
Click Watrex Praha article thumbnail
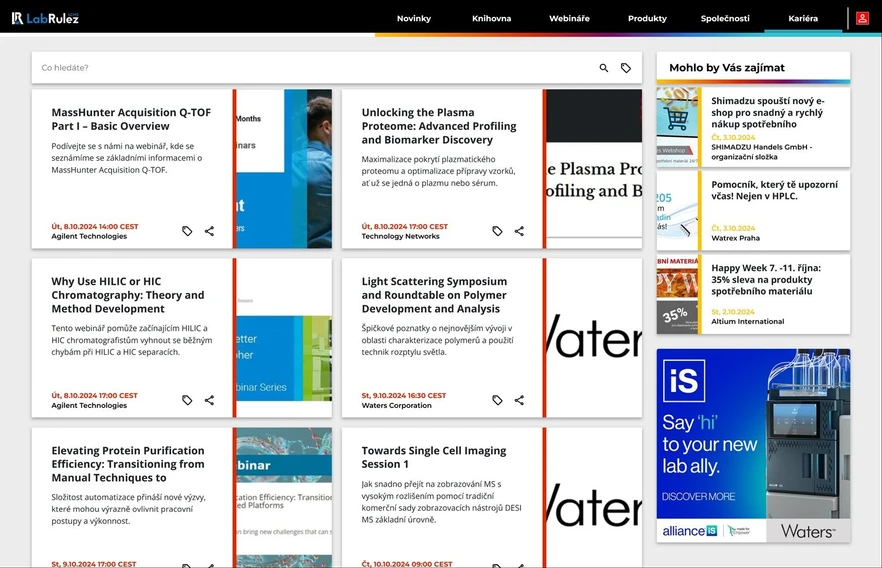tap(677, 210)
